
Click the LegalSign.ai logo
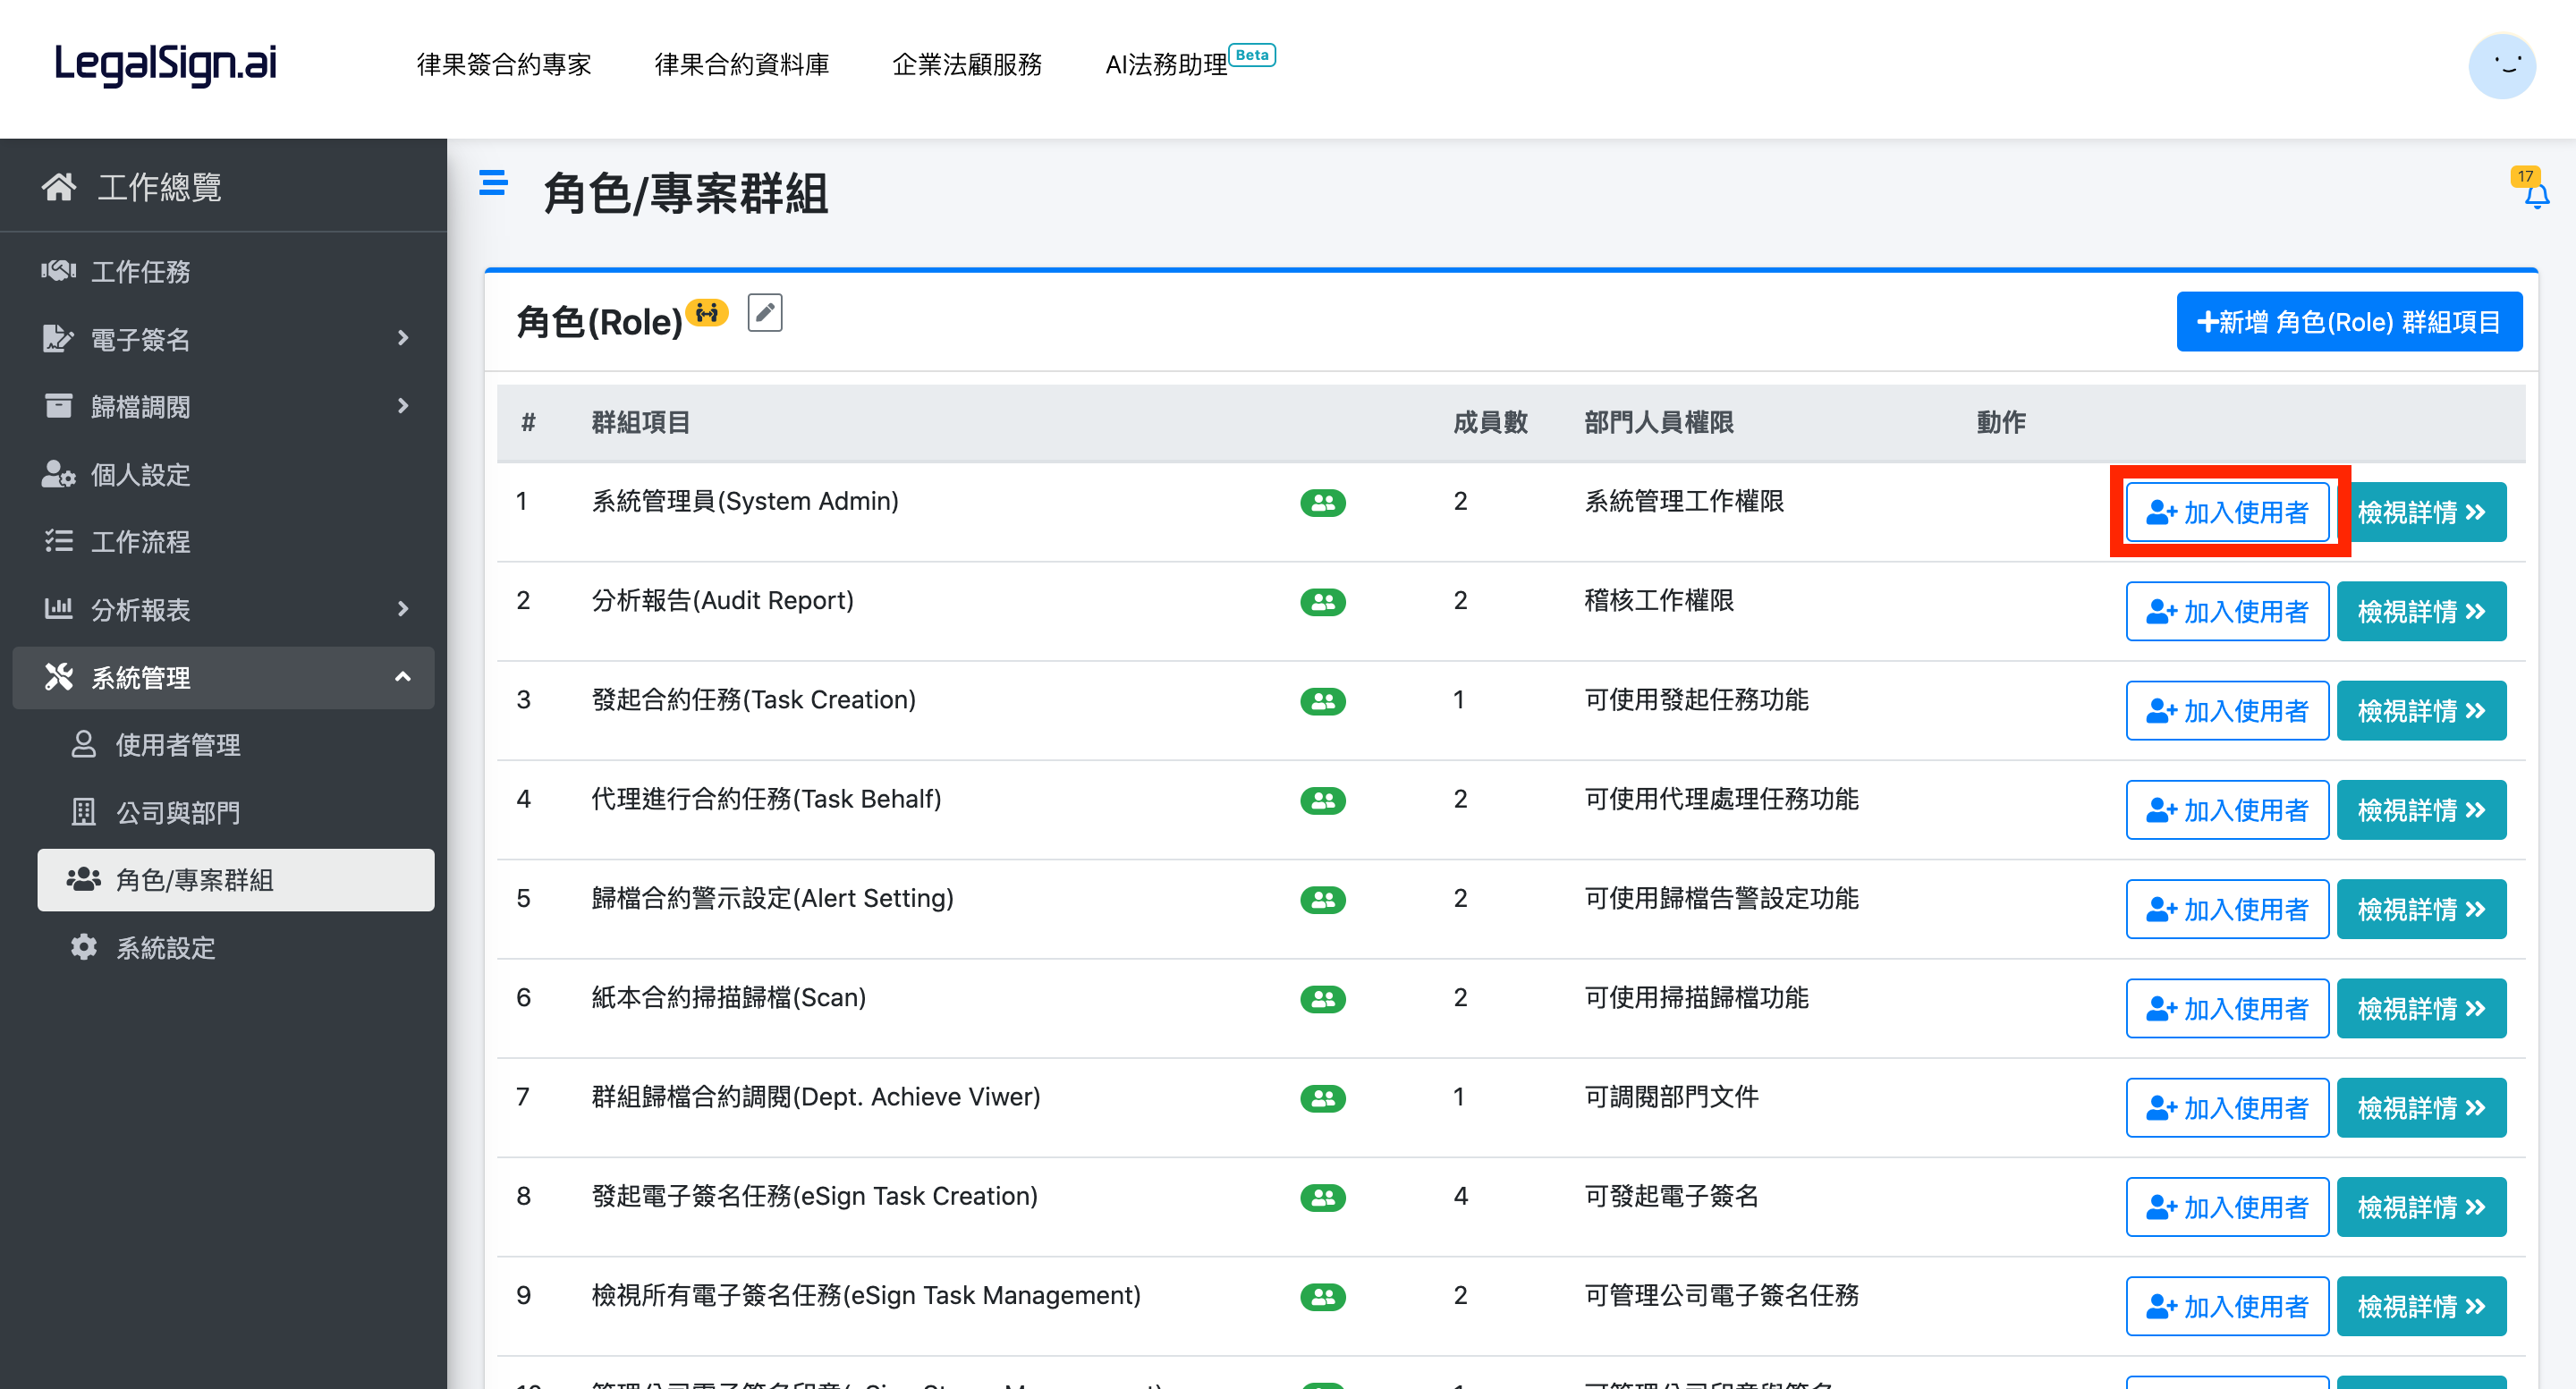[165, 64]
